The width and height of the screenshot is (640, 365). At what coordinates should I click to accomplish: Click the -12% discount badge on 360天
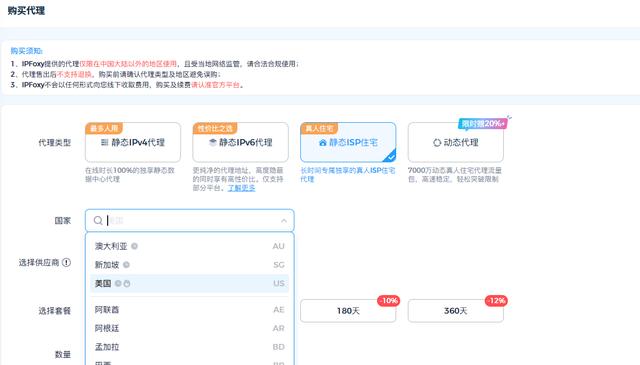click(496, 301)
